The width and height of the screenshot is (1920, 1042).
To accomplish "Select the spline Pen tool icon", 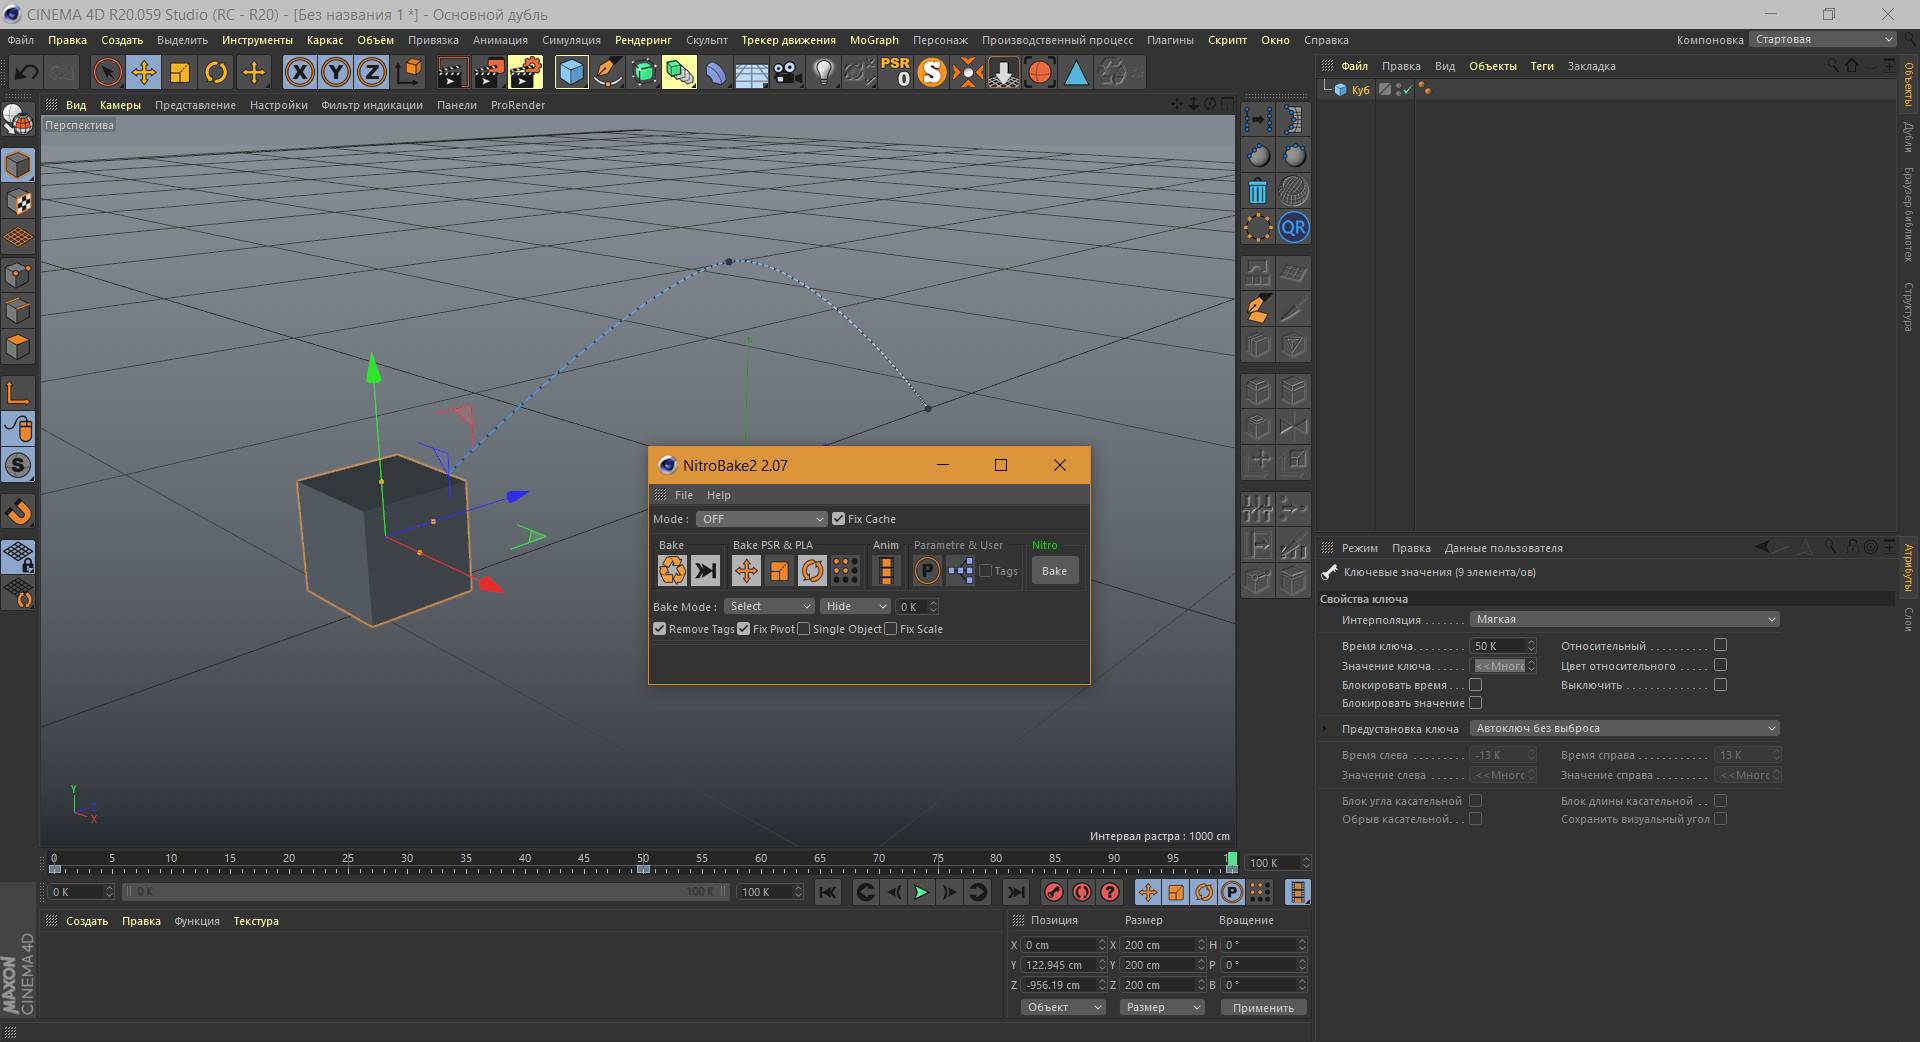I will 607,72.
